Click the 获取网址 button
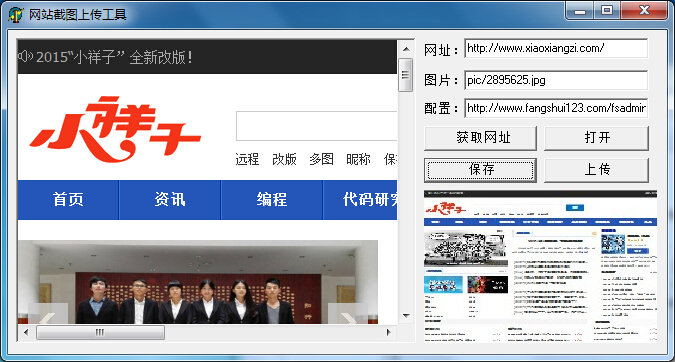This screenshot has width=675, height=362. pyautogui.click(x=480, y=138)
